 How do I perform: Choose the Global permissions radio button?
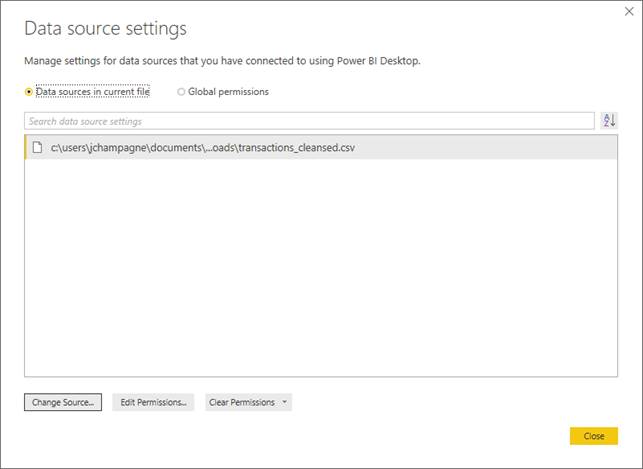coord(181,92)
